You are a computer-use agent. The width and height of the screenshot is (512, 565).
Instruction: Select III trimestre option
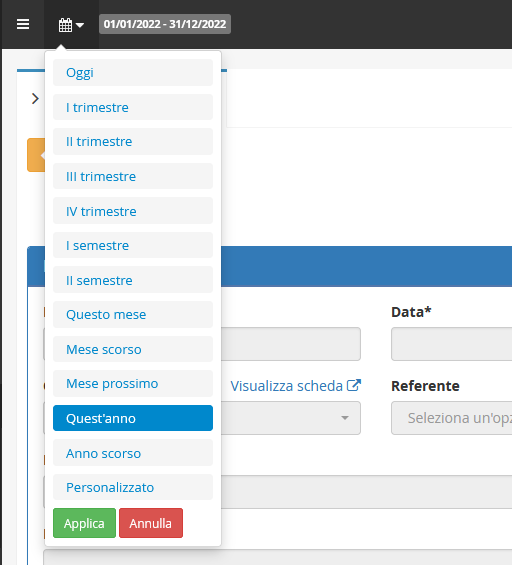pyautogui.click(x=133, y=176)
